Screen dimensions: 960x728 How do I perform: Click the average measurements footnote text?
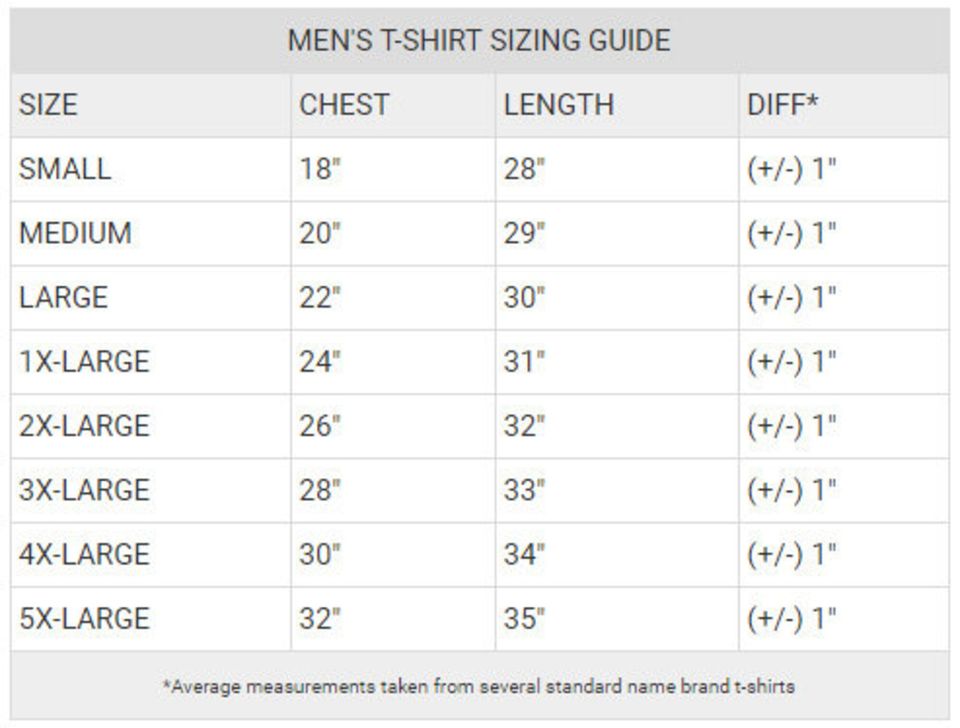point(479,687)
